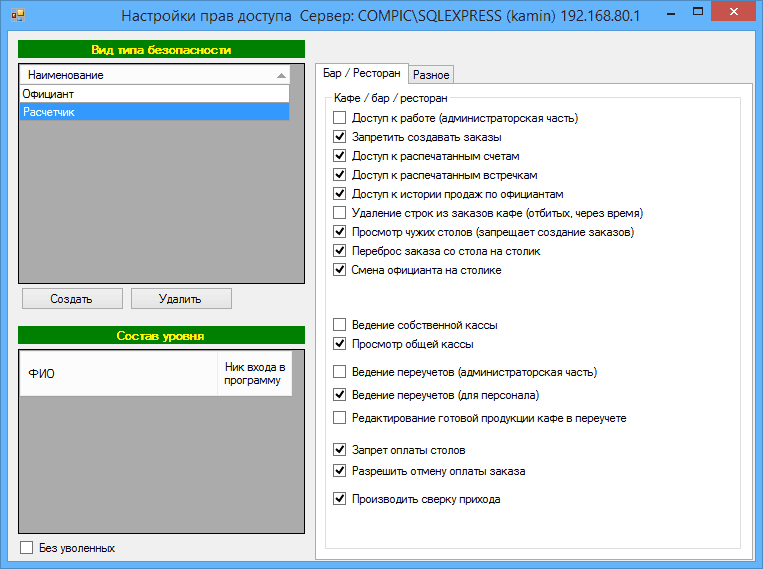
Task: Click the Ник входа в программу header
Action: pos(254,373)
